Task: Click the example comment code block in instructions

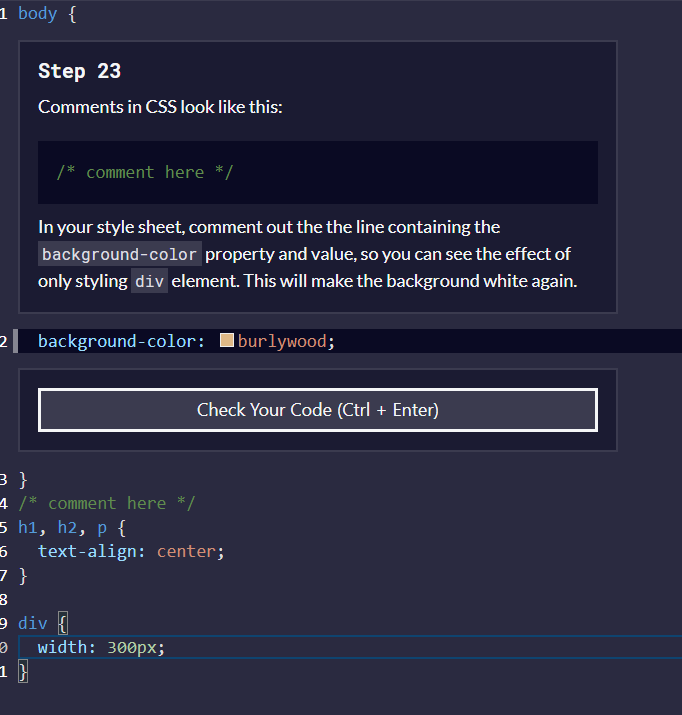Action: [317, 172]
